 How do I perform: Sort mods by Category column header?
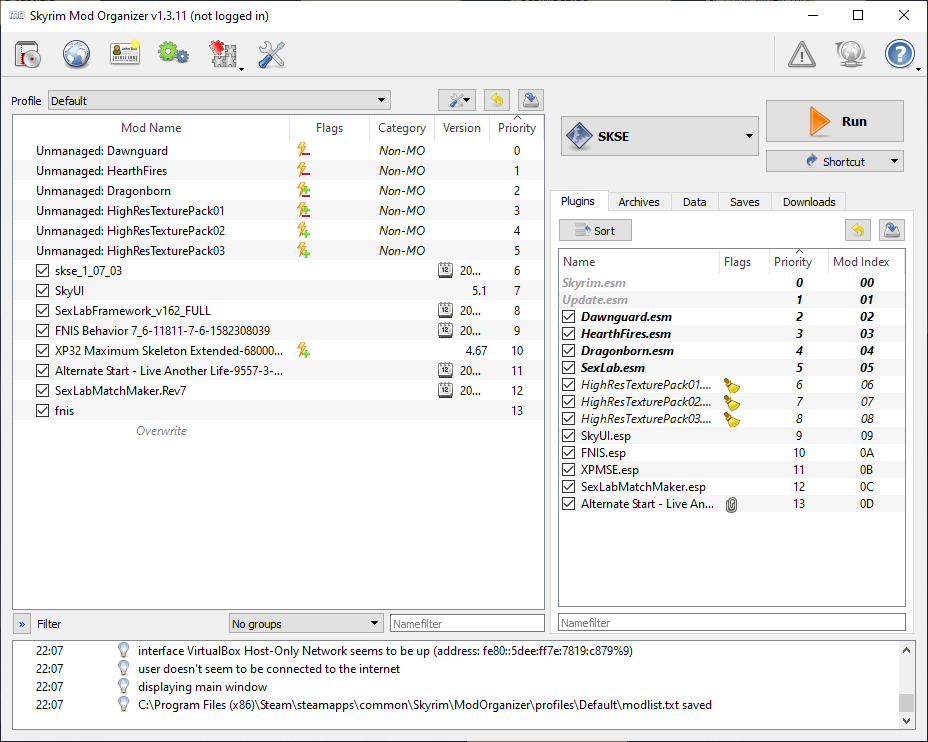click(x=402, y=128)
